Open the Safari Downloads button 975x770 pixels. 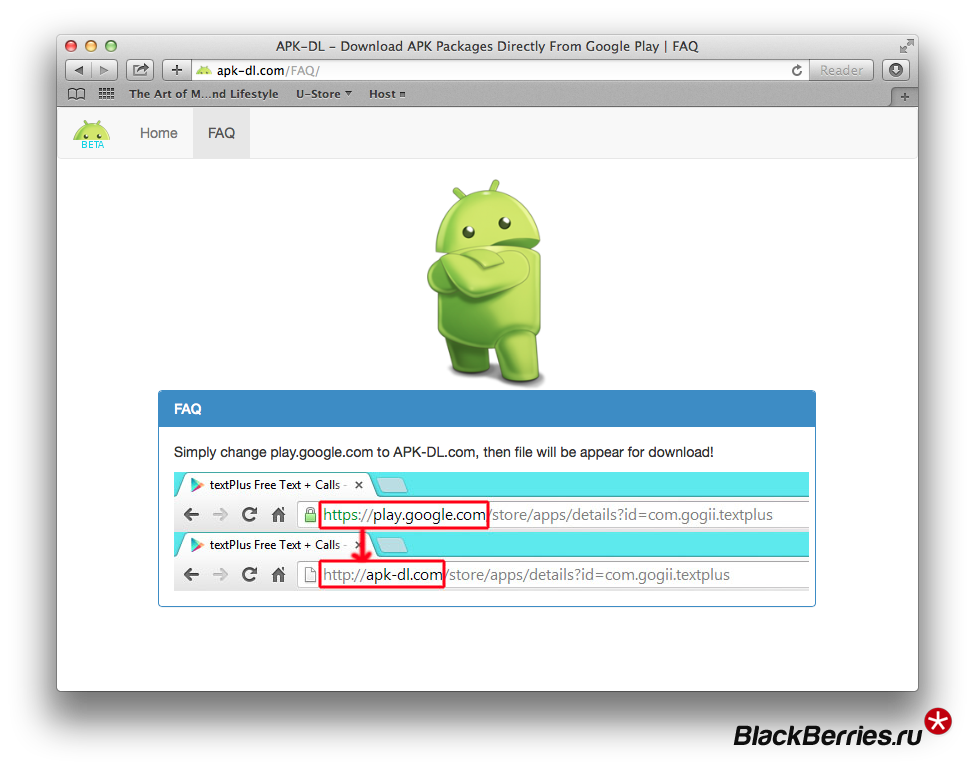[895, 70]
